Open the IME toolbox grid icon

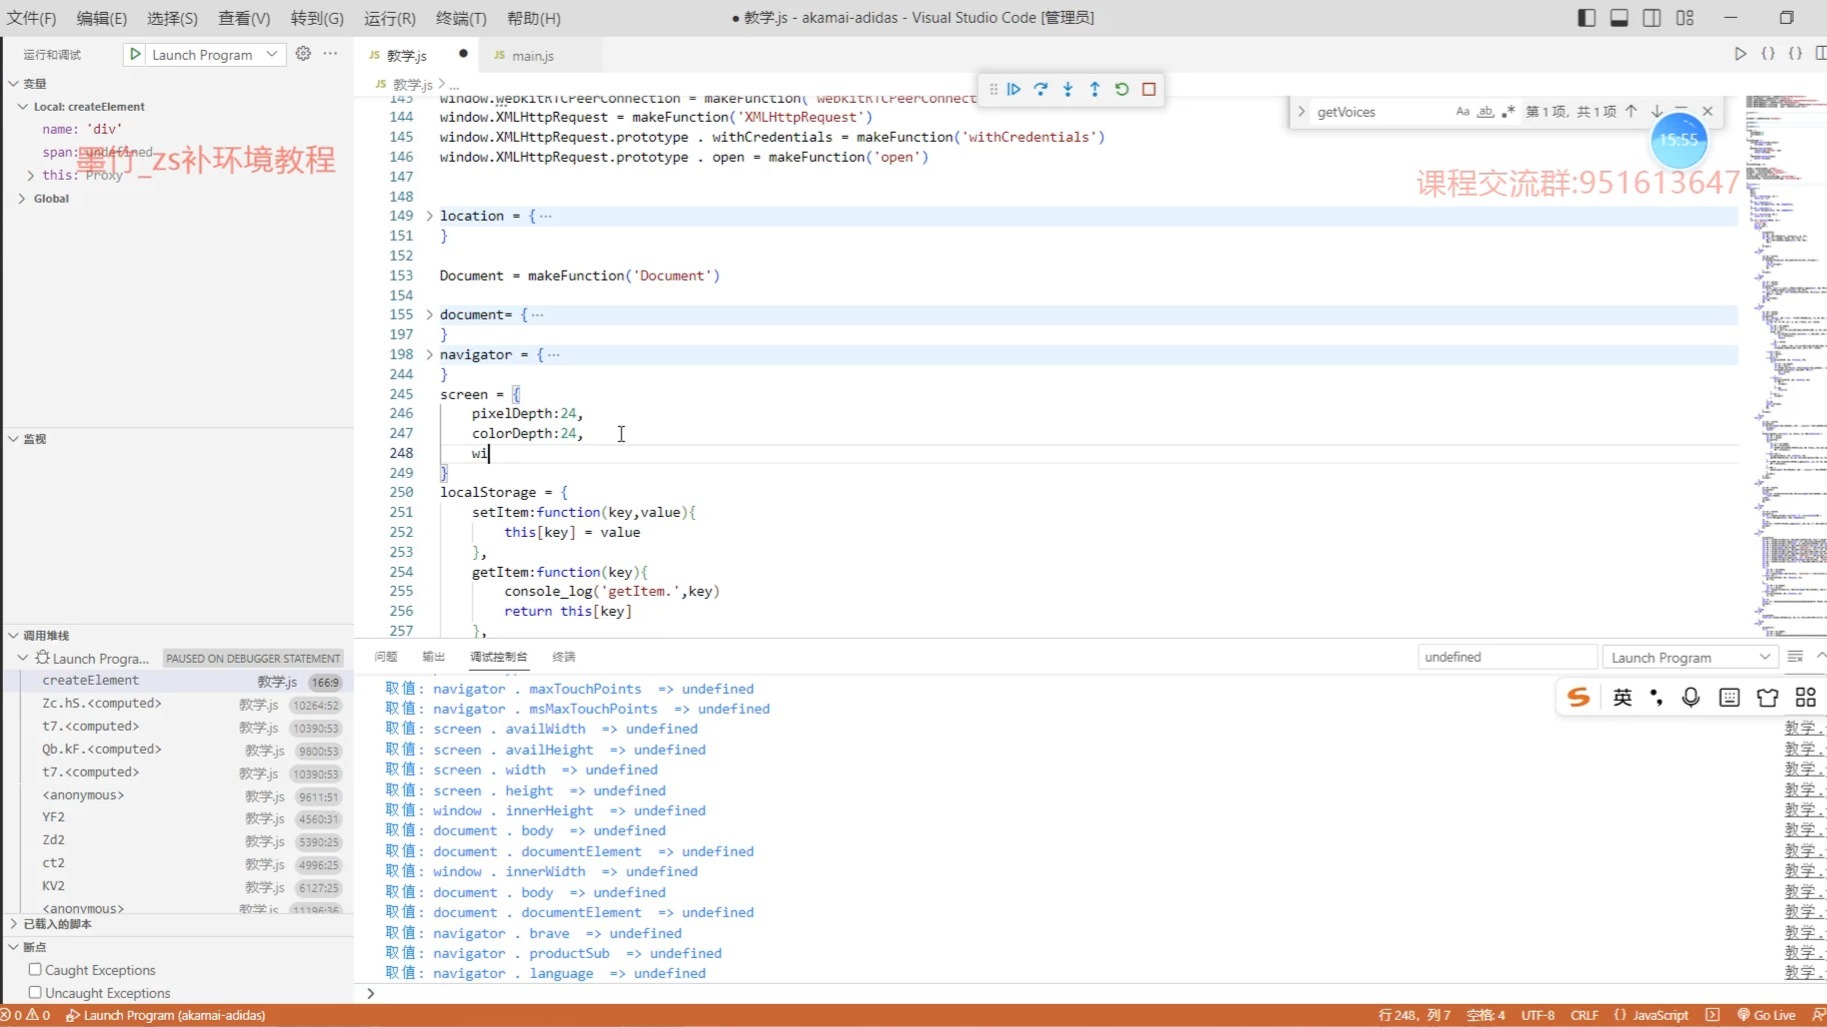tap(1805, 697)
